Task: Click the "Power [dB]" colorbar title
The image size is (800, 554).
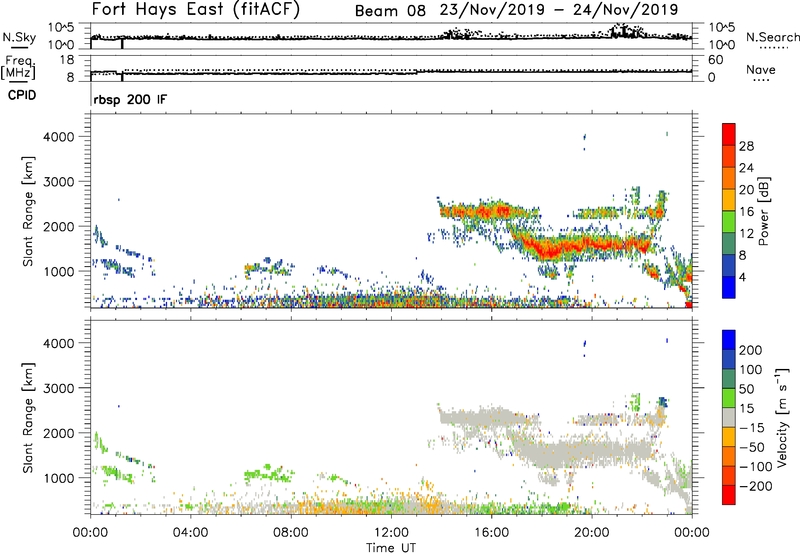Action: click(x=764, y=211)
